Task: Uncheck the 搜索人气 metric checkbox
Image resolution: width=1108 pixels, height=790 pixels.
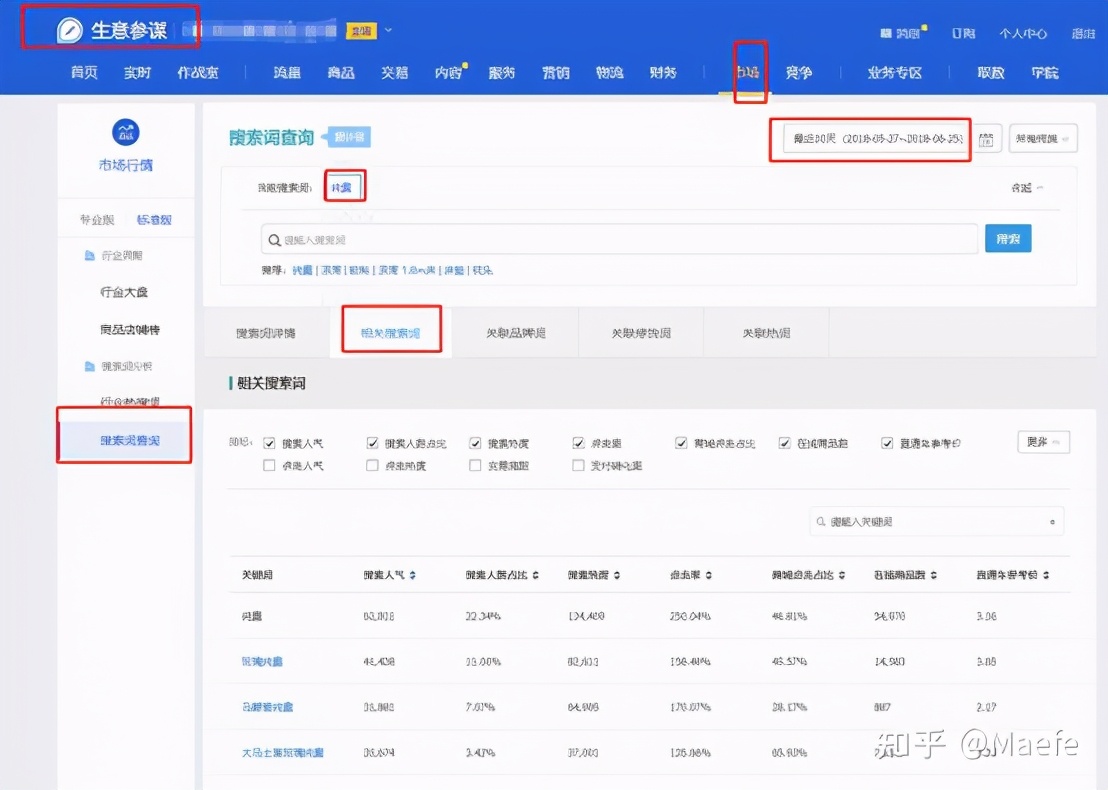Action: coord(268,442)
